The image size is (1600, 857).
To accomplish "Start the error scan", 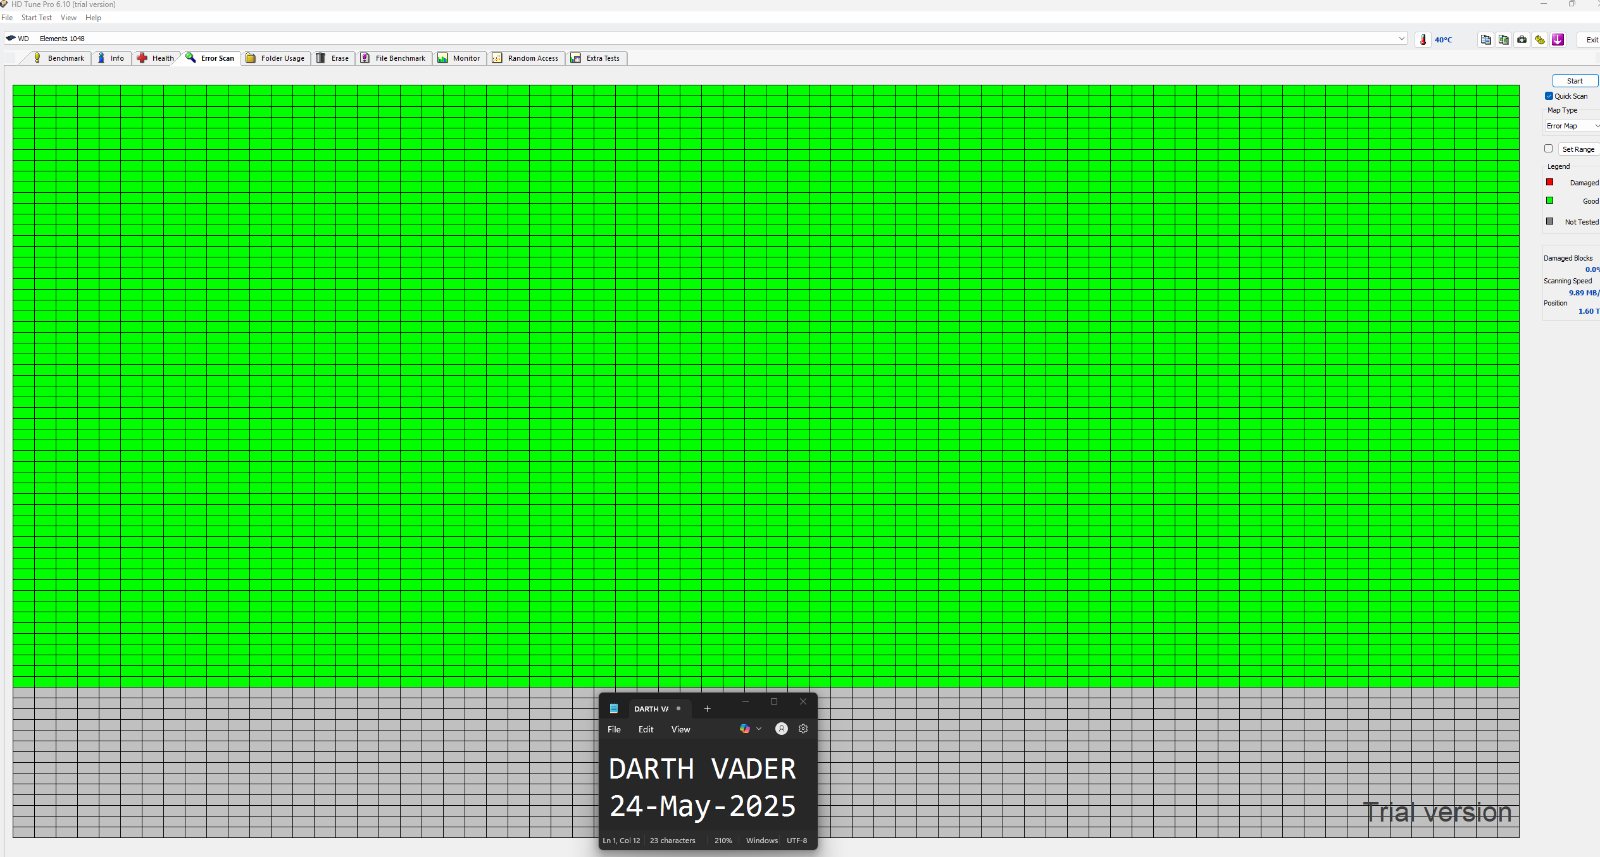I will click(1575, 81).
